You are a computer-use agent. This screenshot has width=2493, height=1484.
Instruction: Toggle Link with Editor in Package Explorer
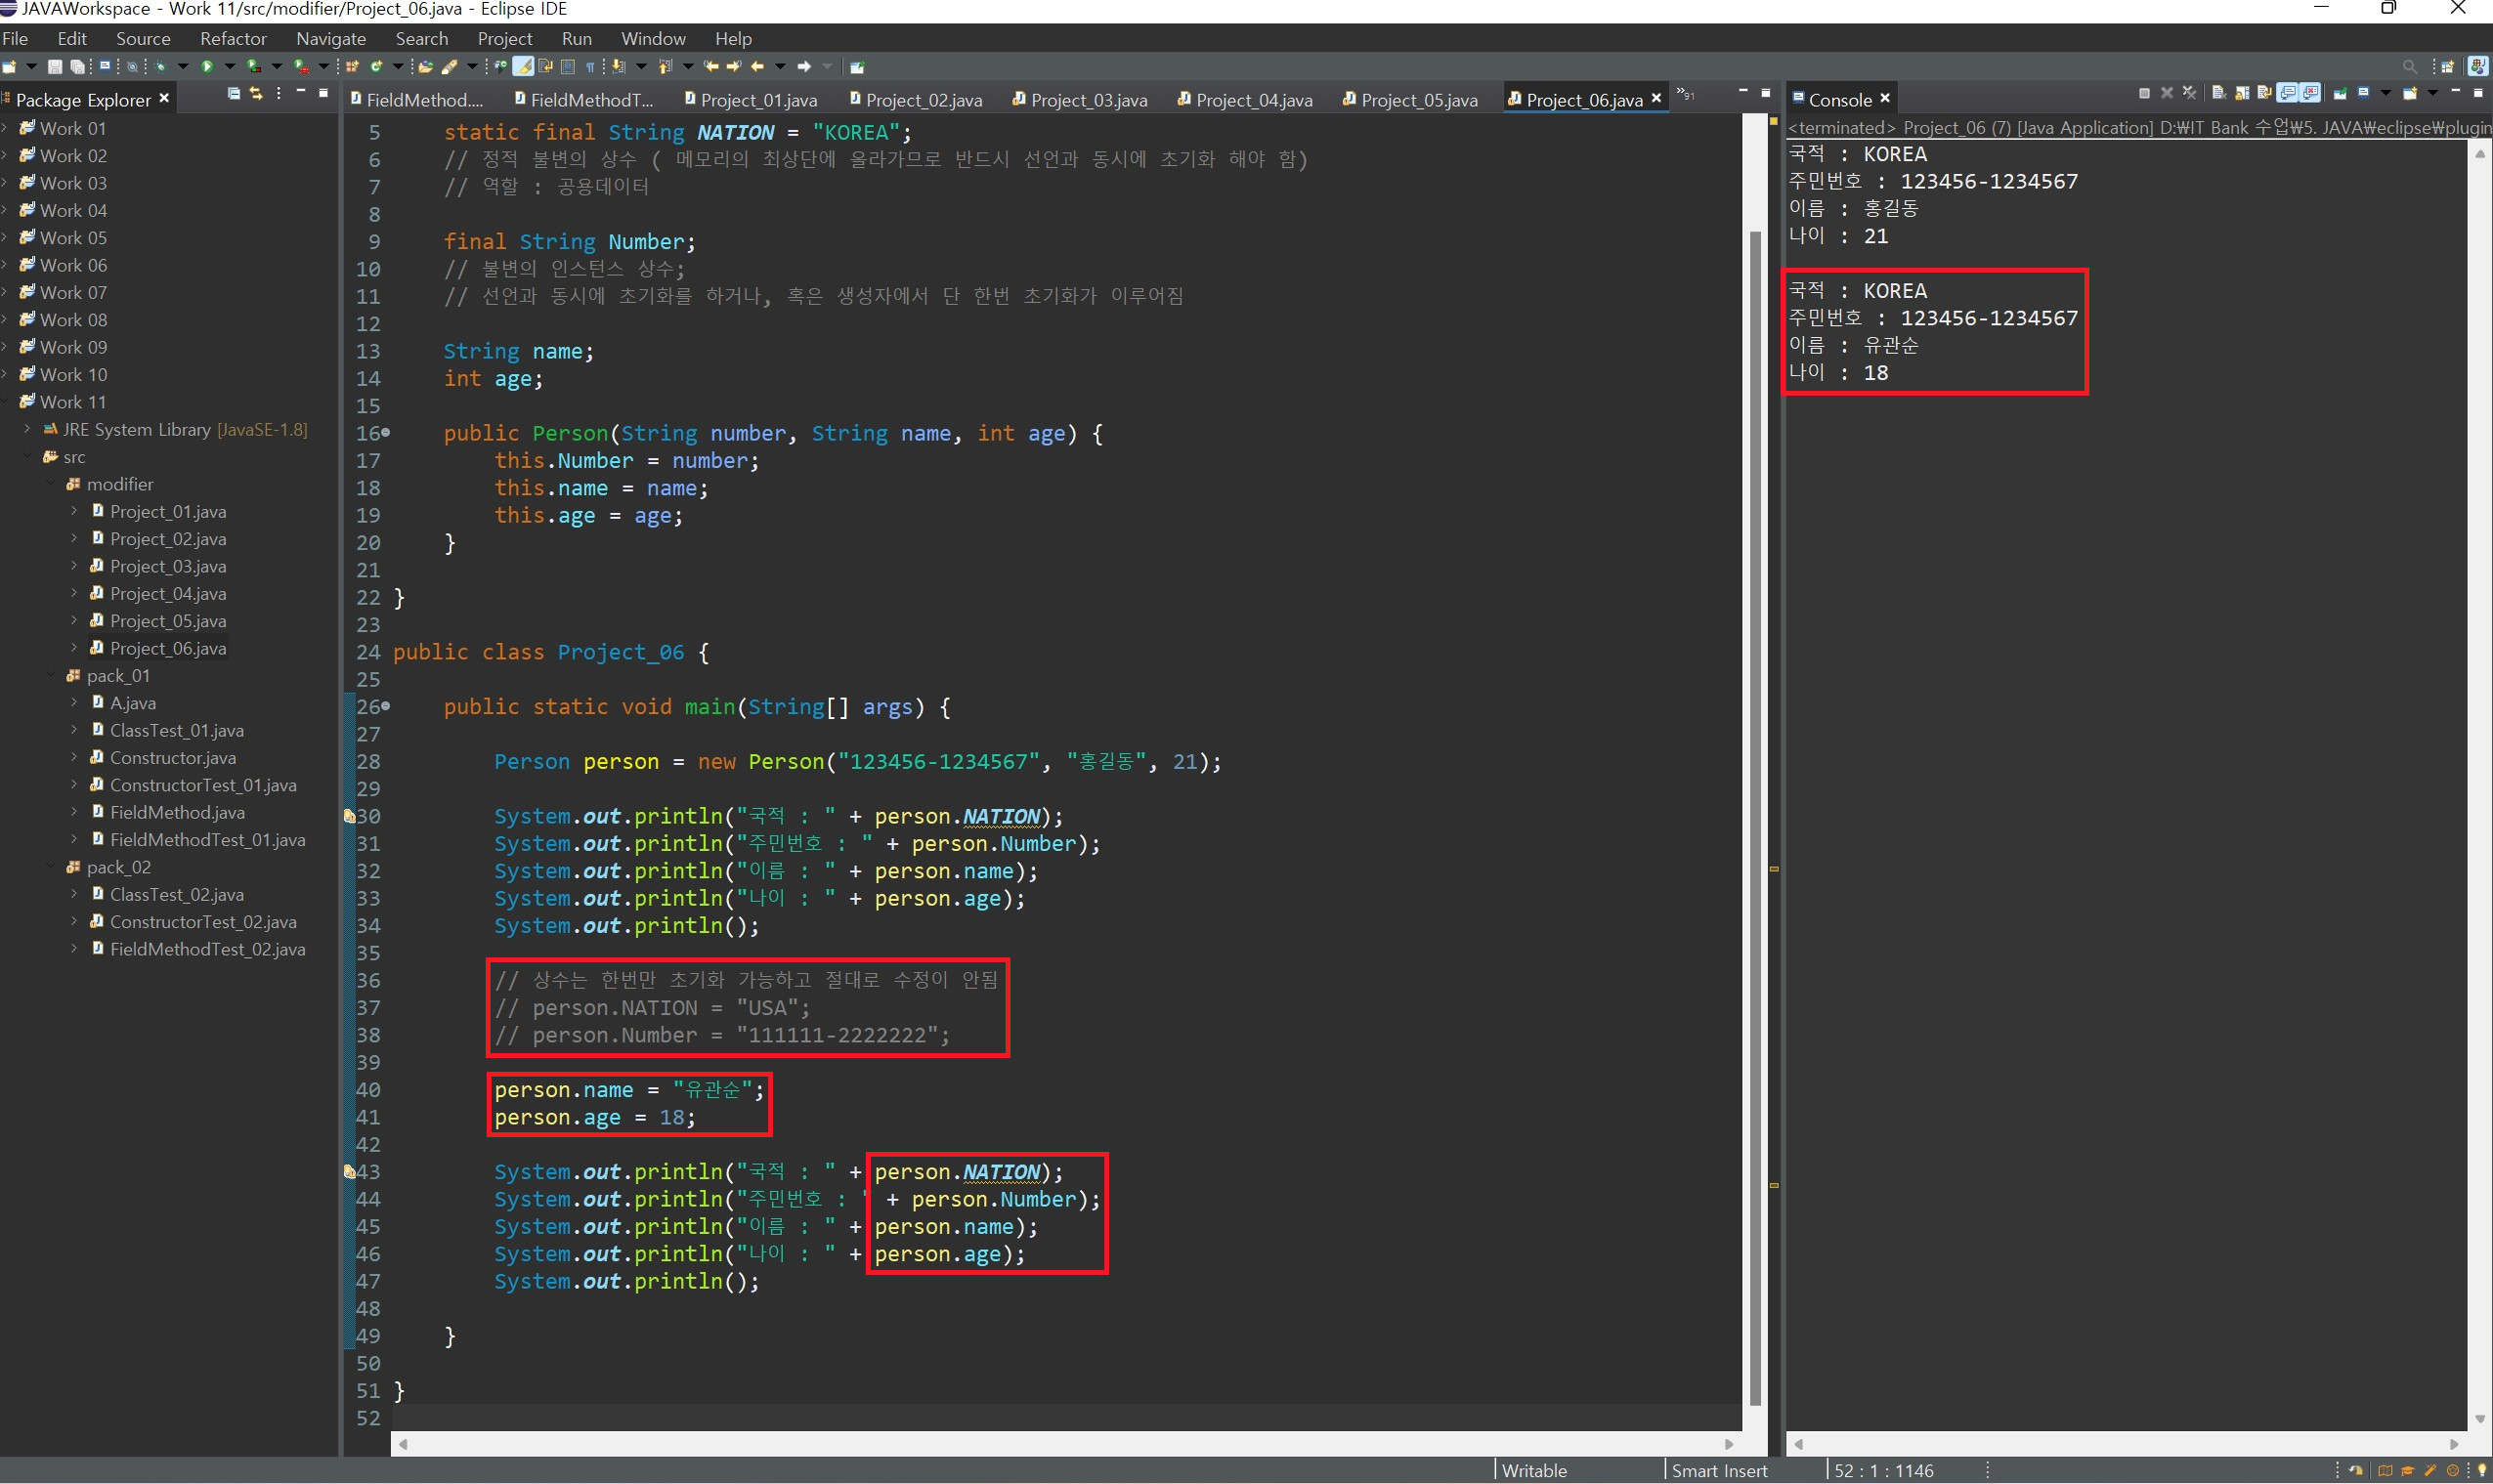[256, 93]
